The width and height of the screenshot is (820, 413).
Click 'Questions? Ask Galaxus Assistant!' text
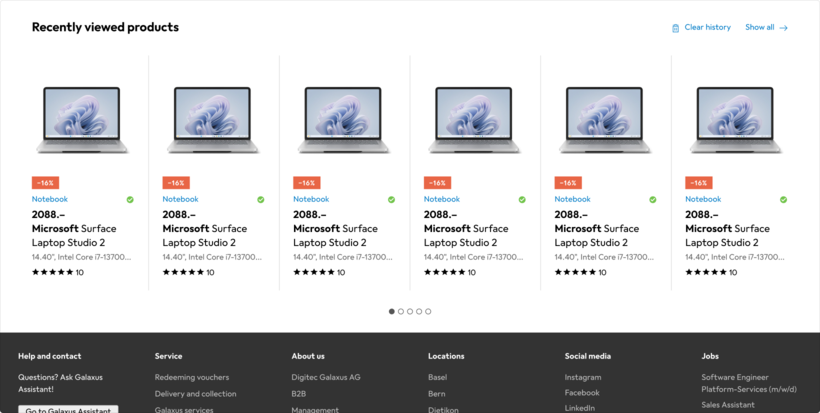pyautogui.click(x=61, y=383)
